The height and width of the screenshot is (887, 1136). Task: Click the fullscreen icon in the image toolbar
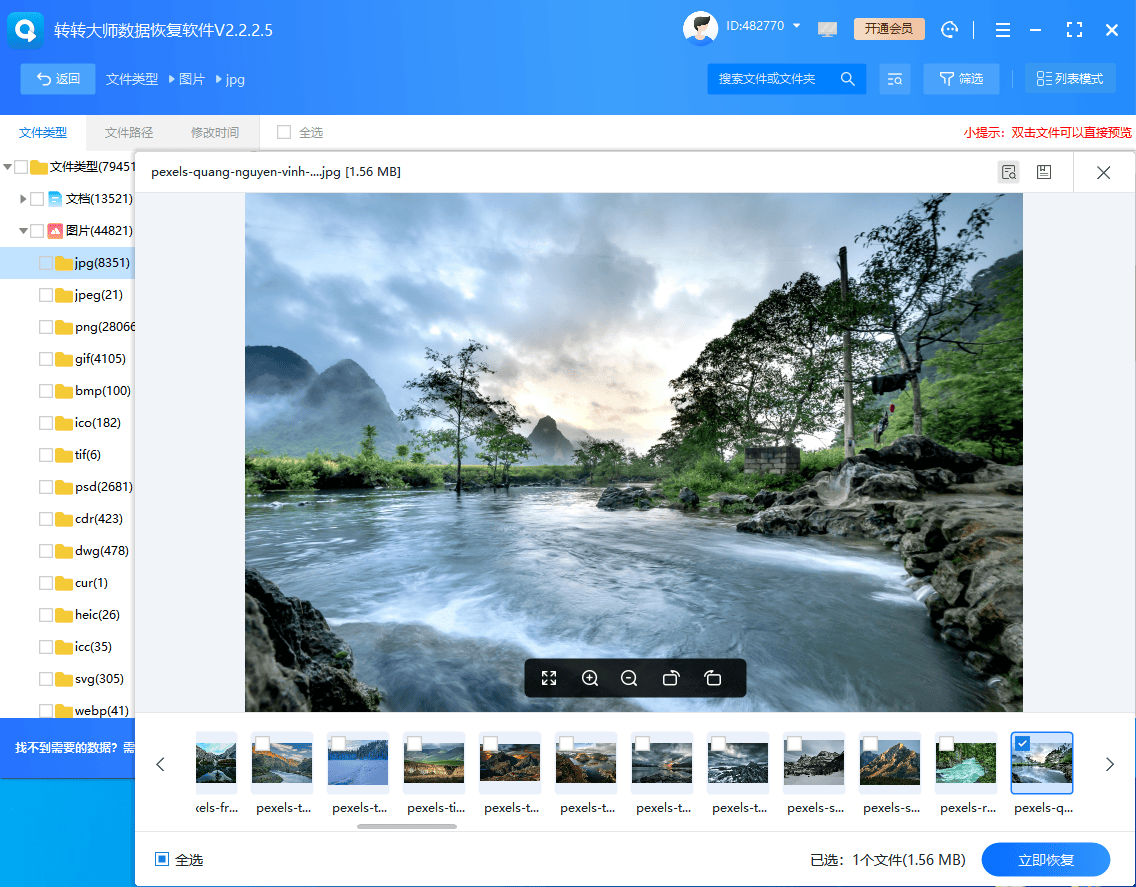(x=549, y=678)
